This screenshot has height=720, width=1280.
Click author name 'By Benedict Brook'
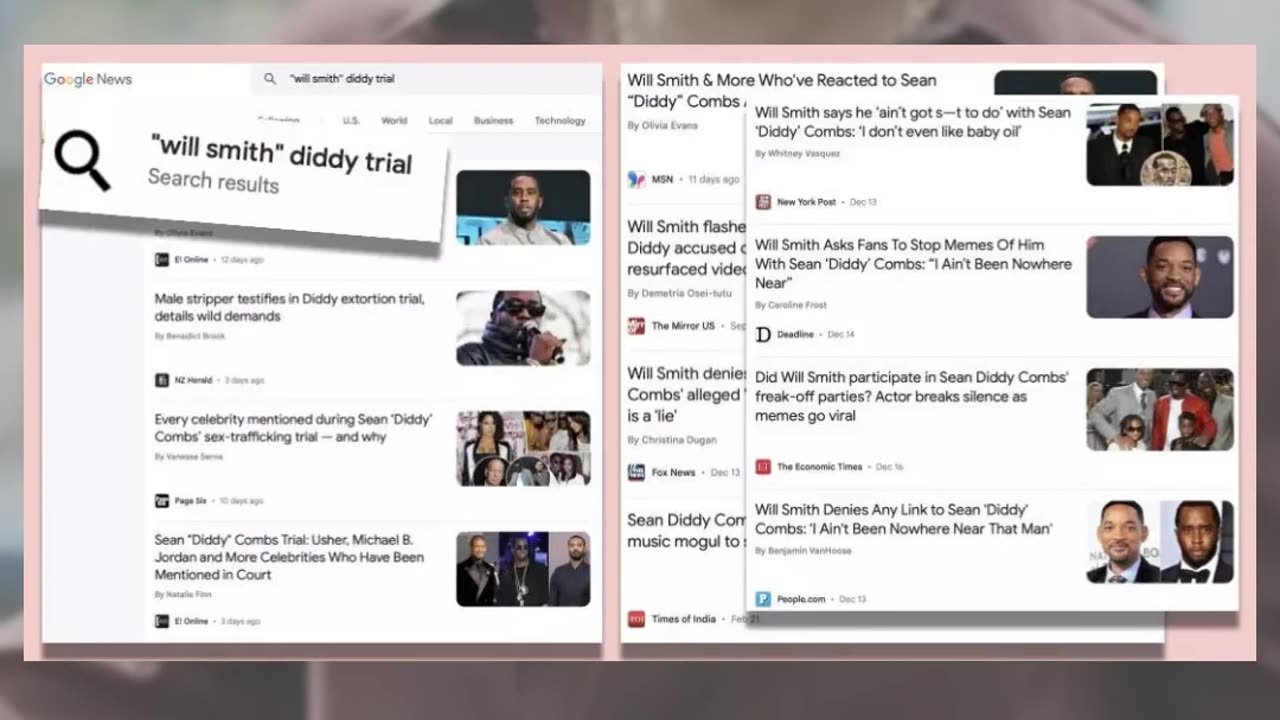[x=190, y=336]
